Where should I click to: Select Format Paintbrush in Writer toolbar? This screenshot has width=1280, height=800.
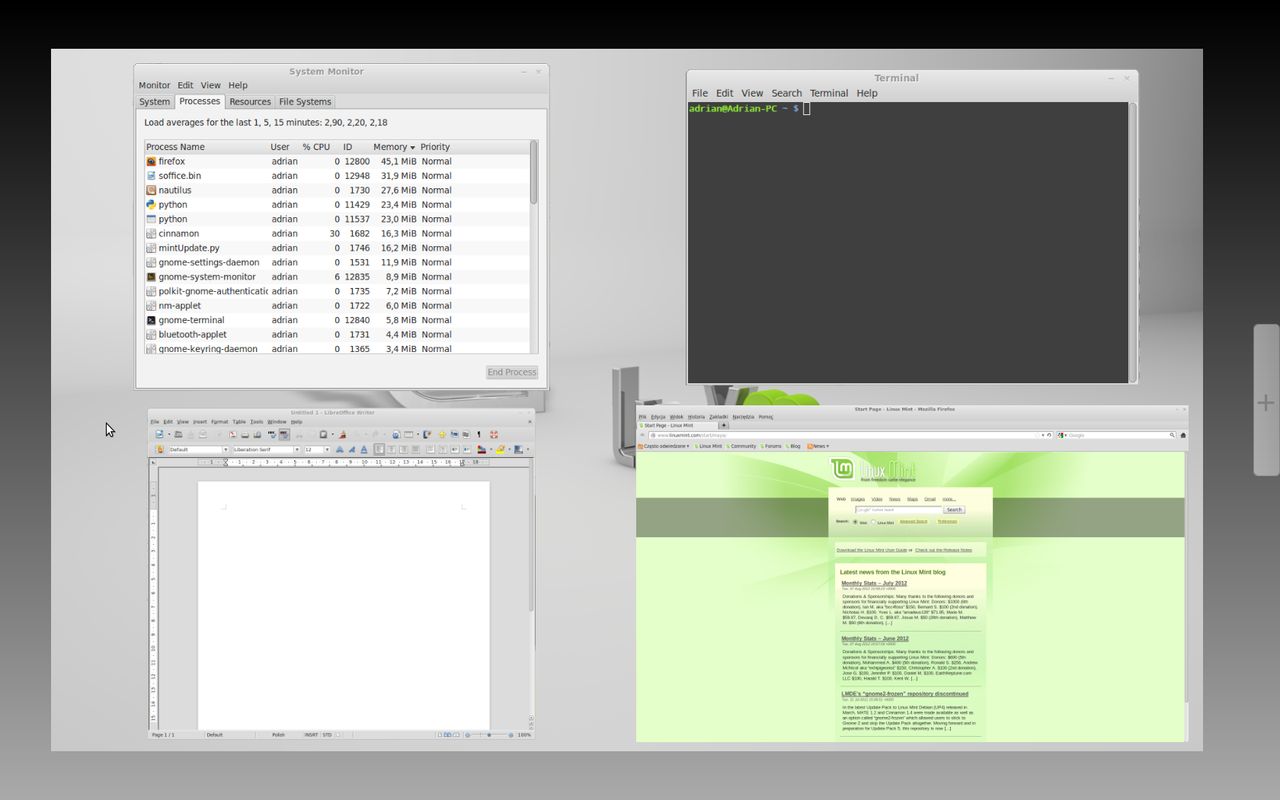click(342, 434)
